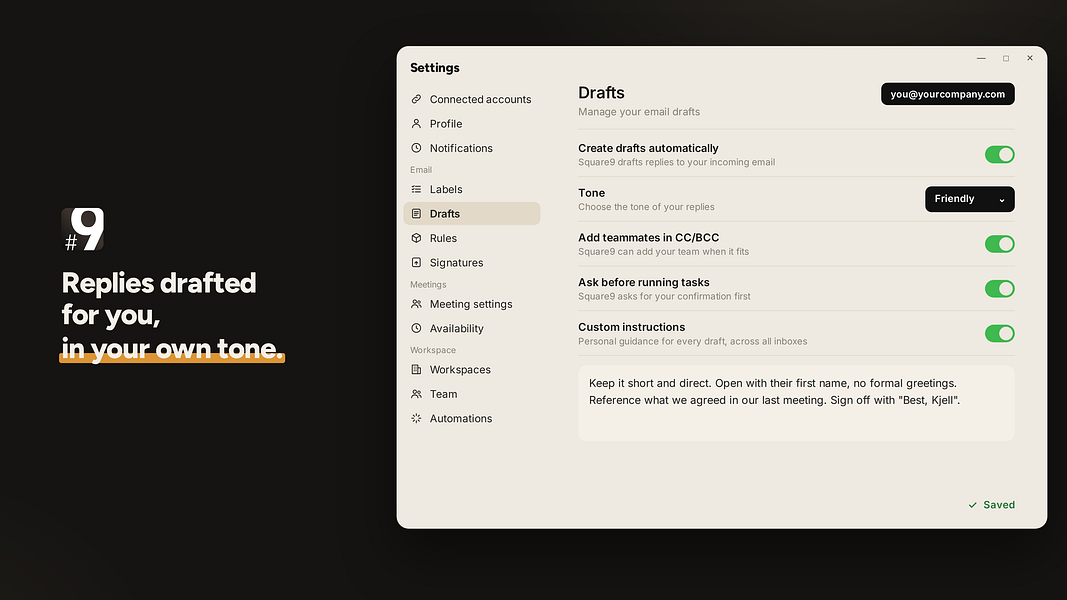Select Labels in the Email group
This screenshot has width=1067, height=600.
[472, 189]
